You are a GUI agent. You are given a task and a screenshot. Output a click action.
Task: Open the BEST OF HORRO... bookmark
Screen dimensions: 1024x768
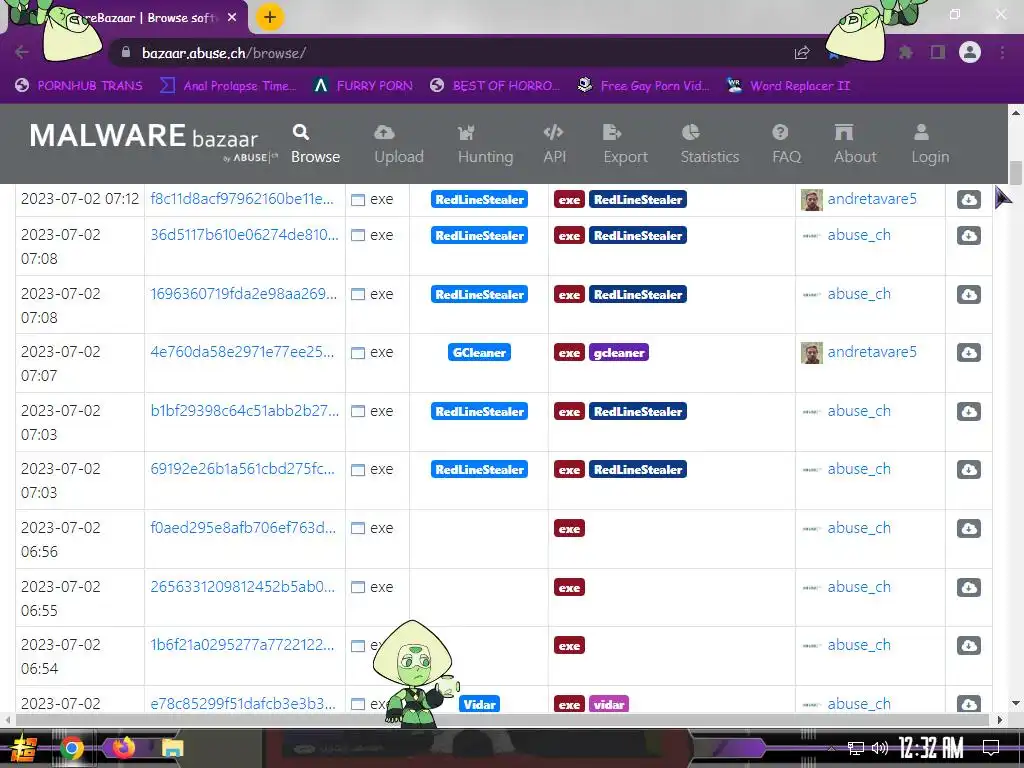pos(494,86)
